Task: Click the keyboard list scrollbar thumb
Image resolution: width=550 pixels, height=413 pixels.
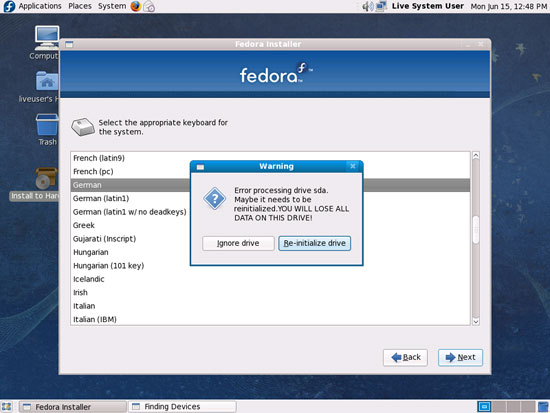Action: (x=476, y=230)
